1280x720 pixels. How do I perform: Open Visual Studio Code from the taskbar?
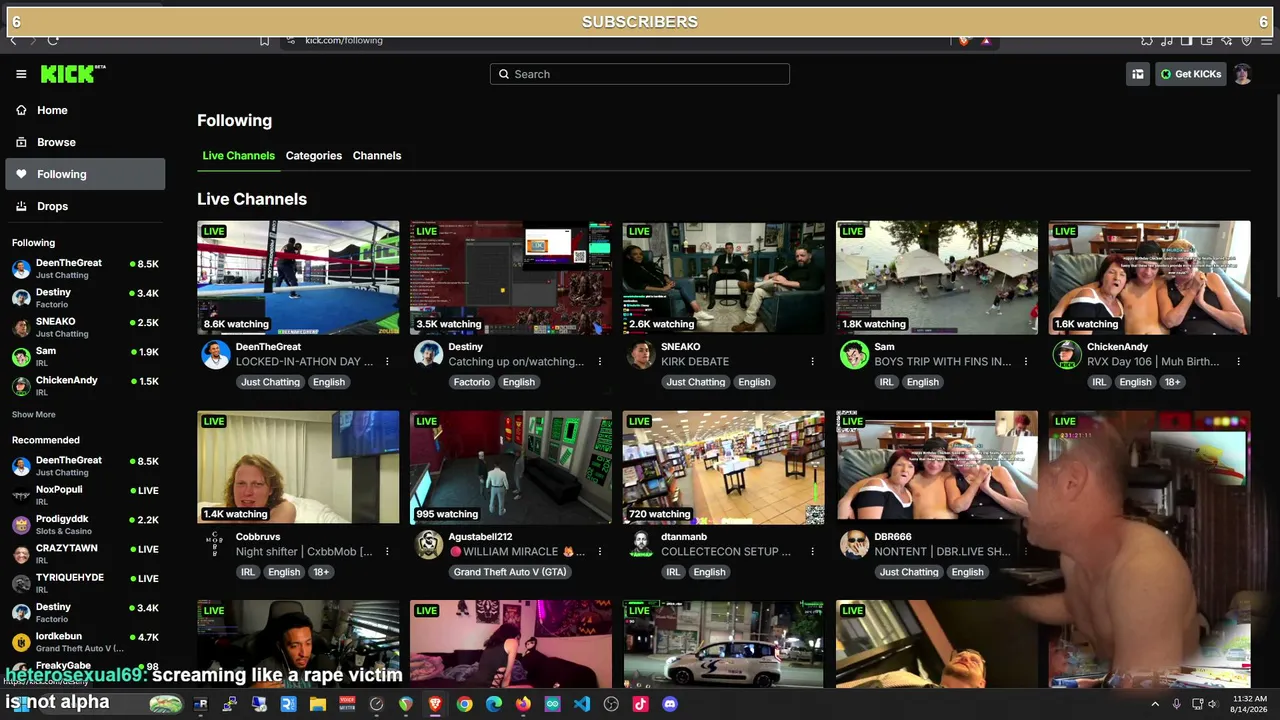pos(582,704)
